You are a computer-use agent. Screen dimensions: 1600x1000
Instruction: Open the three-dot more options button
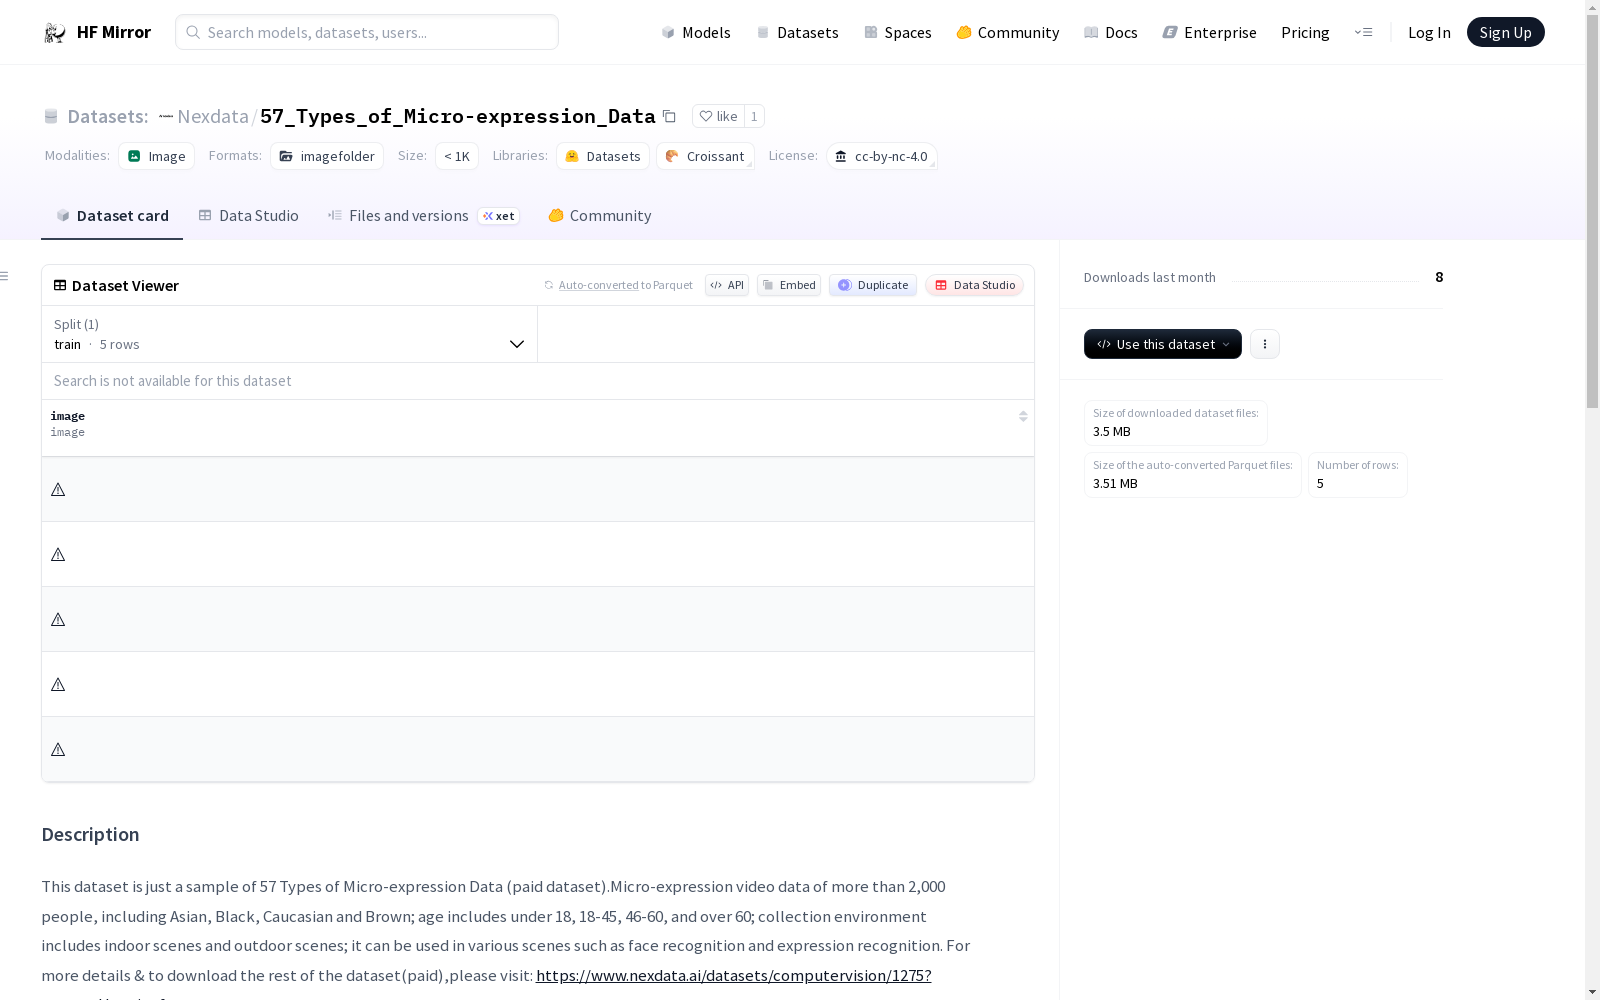click(1265, 344)
